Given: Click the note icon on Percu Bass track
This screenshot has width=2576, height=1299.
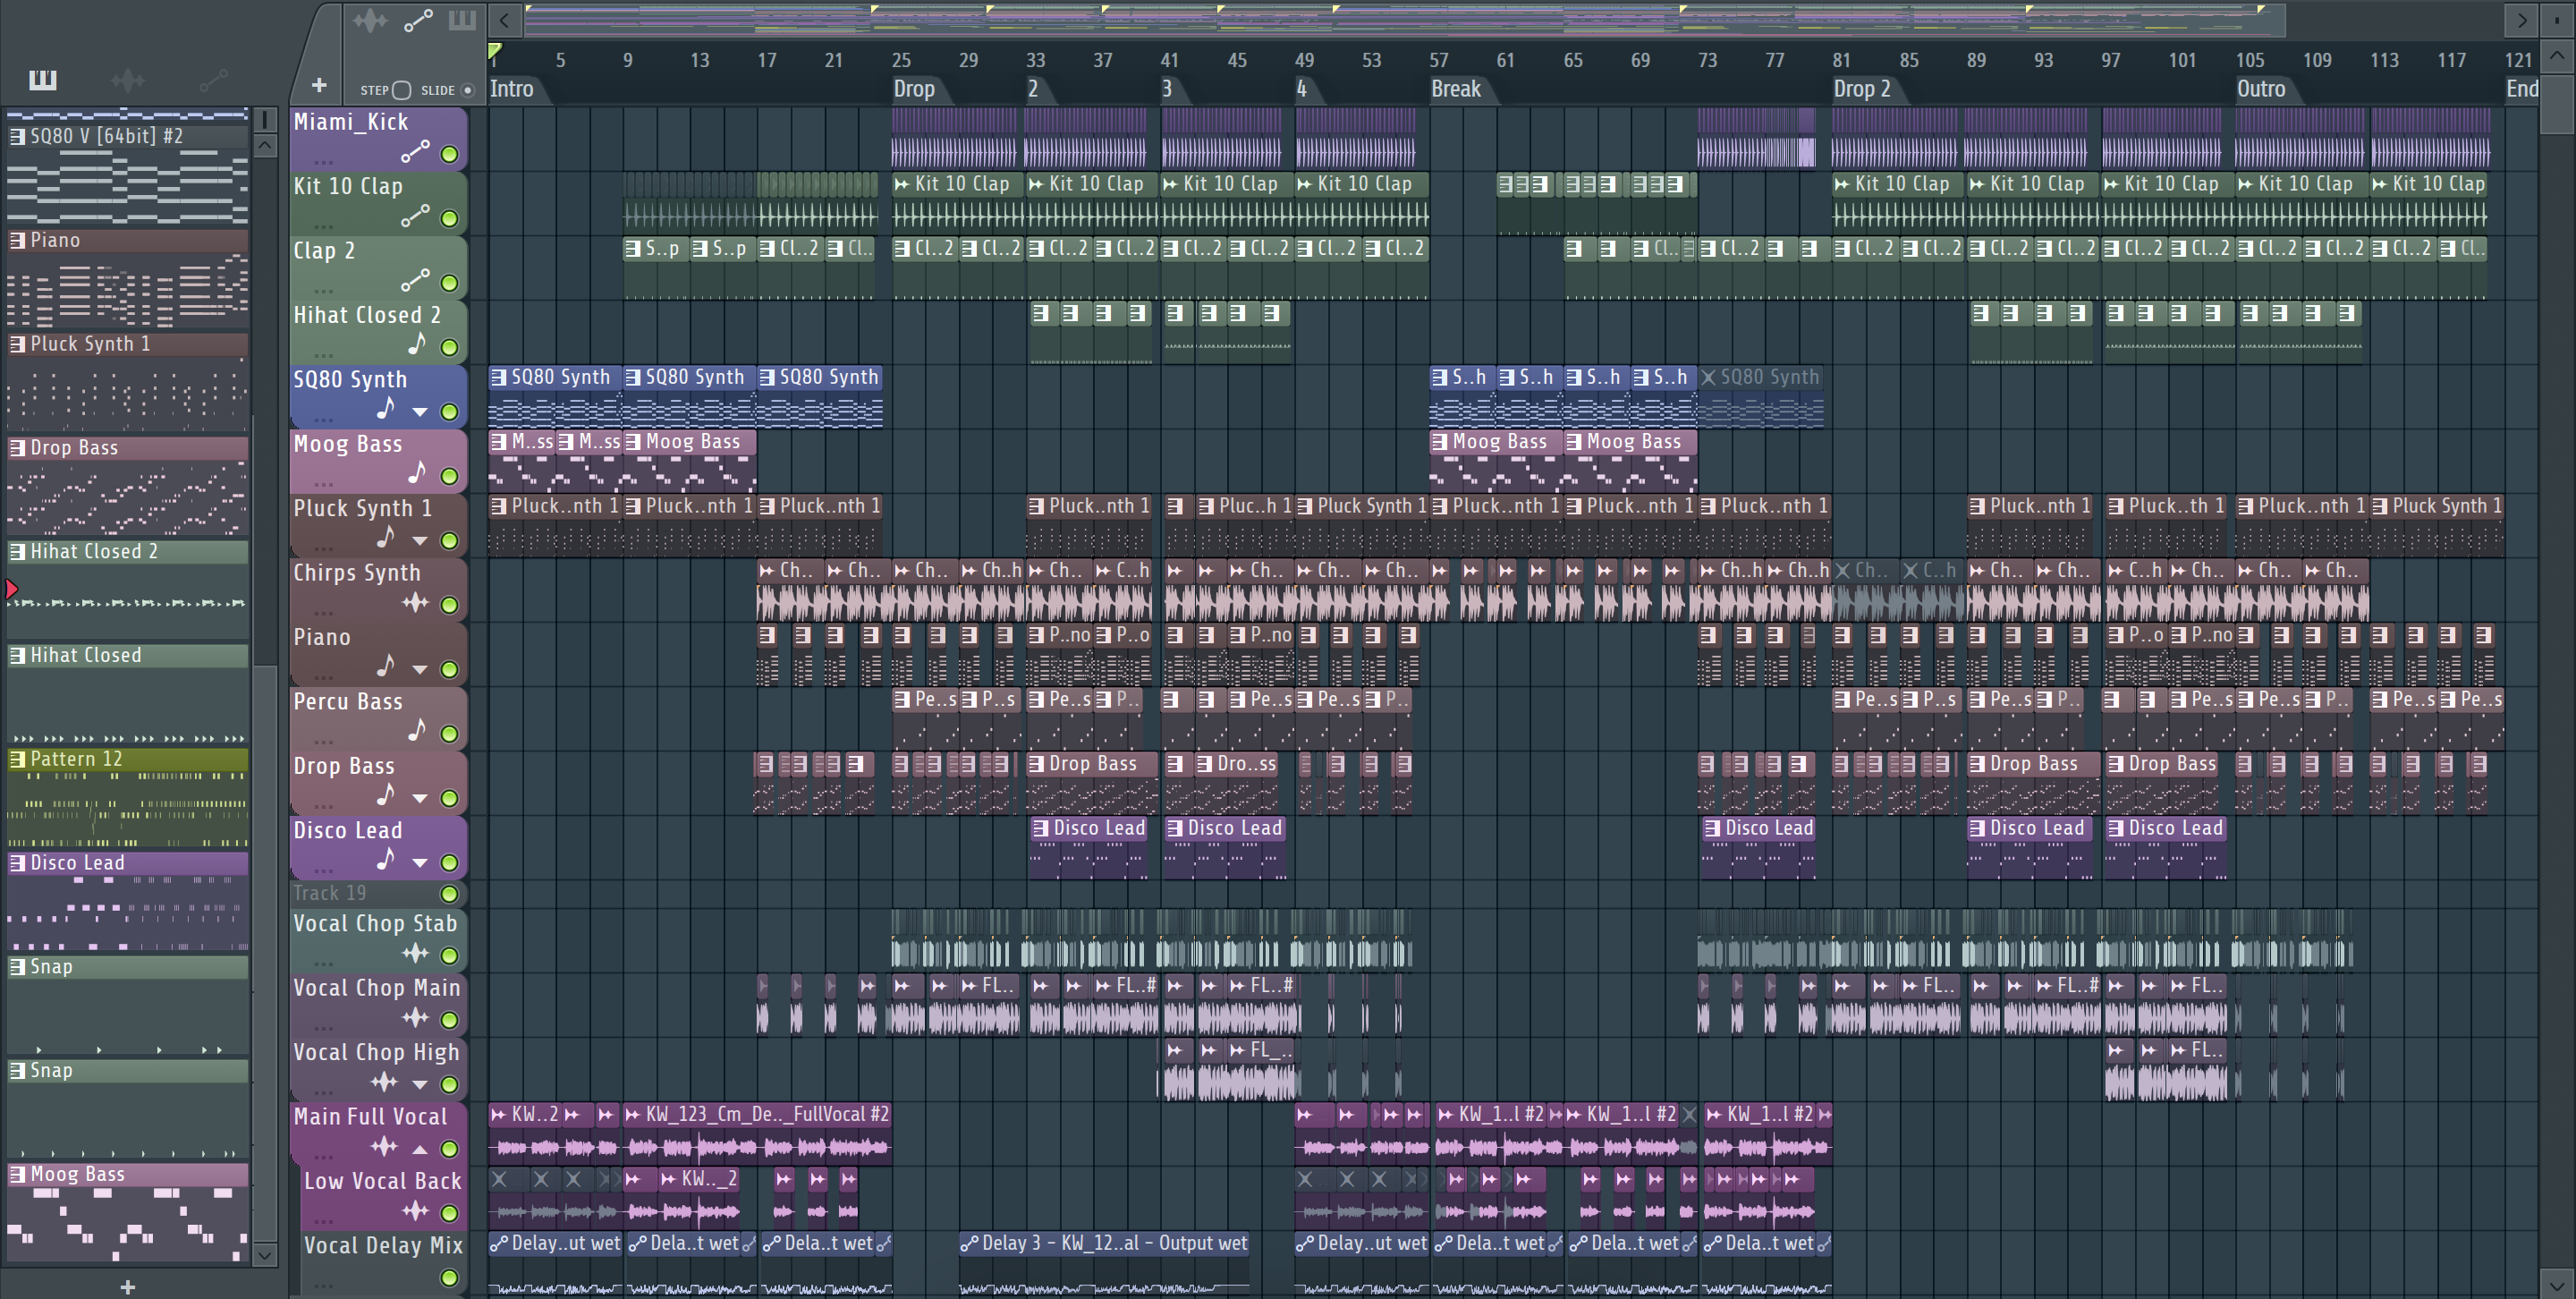Looking at the screenshot, I should (417, 730).
